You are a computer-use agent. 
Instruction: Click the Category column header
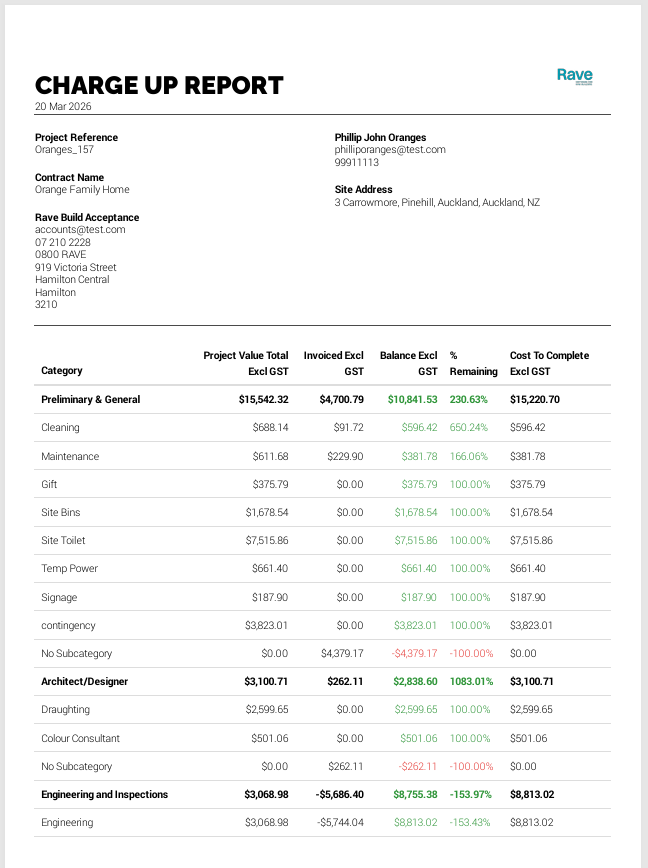point(62,371)
